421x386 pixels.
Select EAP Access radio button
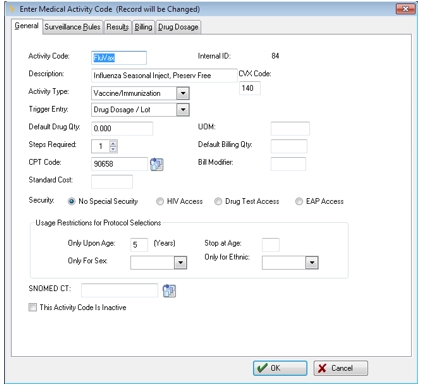299,201
